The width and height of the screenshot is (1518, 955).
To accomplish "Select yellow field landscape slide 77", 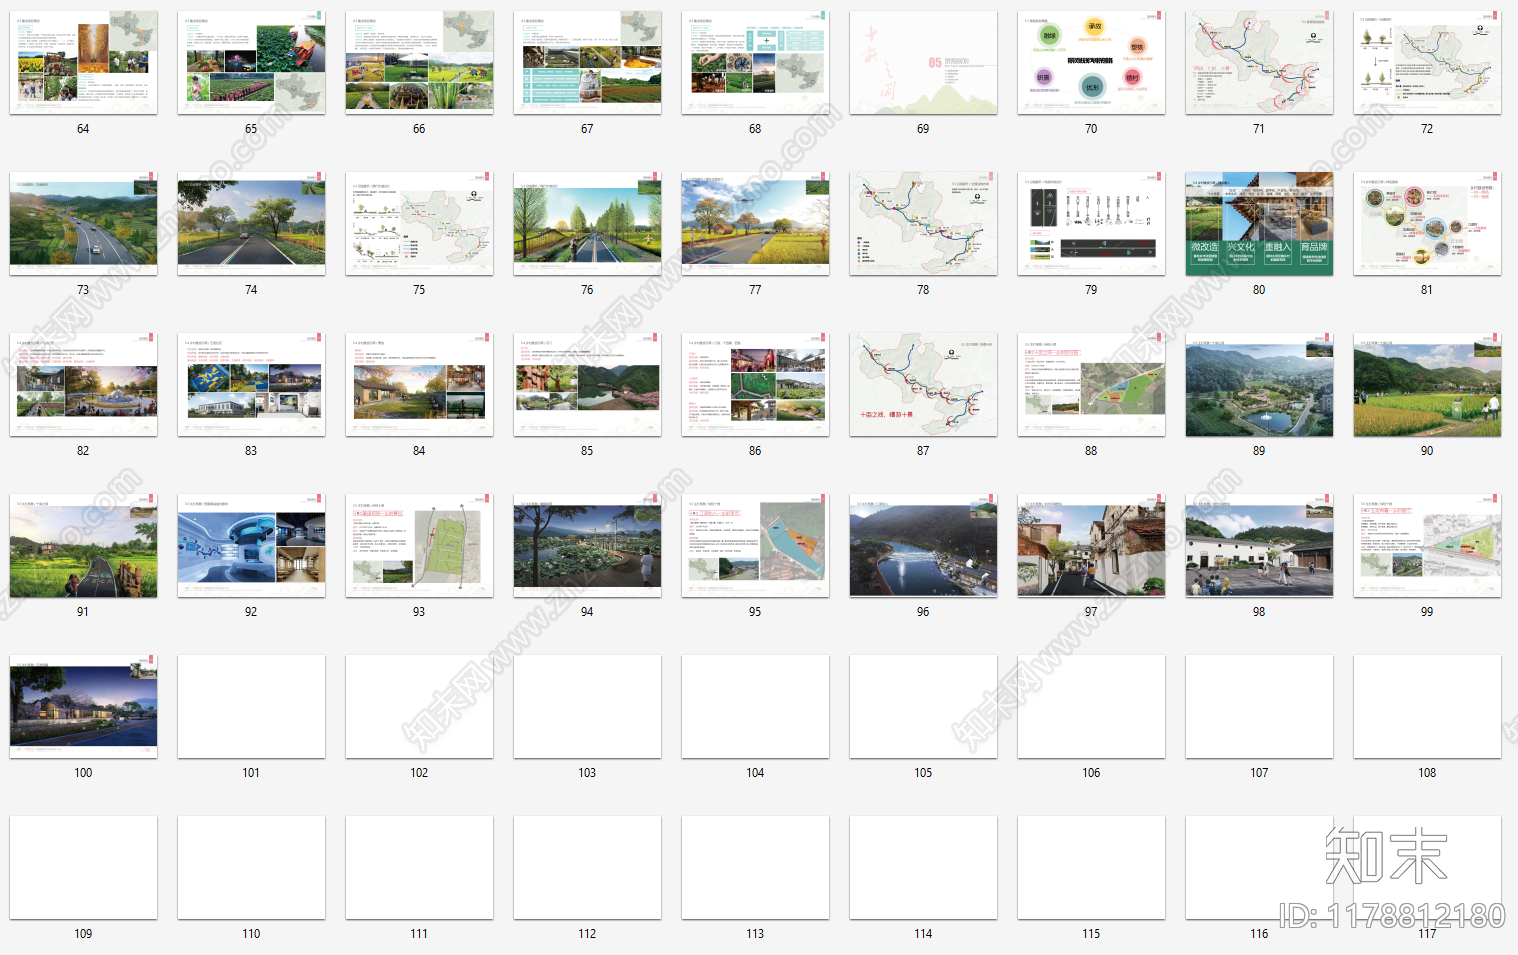I will [755, 223].
